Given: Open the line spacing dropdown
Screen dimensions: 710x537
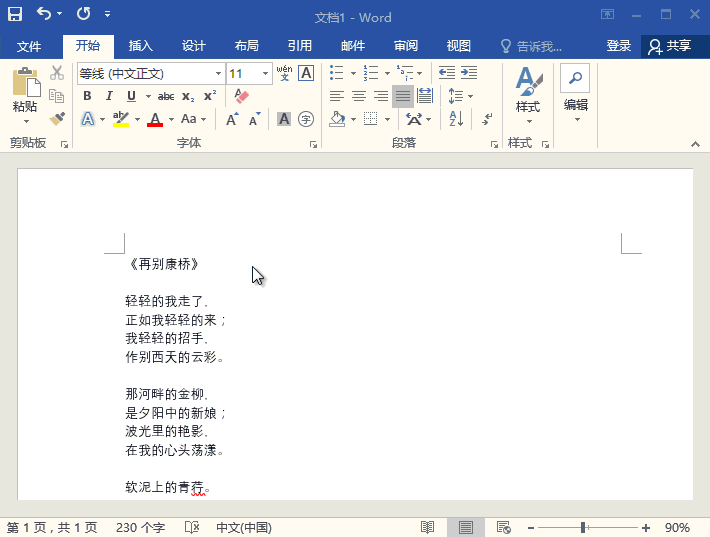Looking at the screenshot, I should (470, 96).
